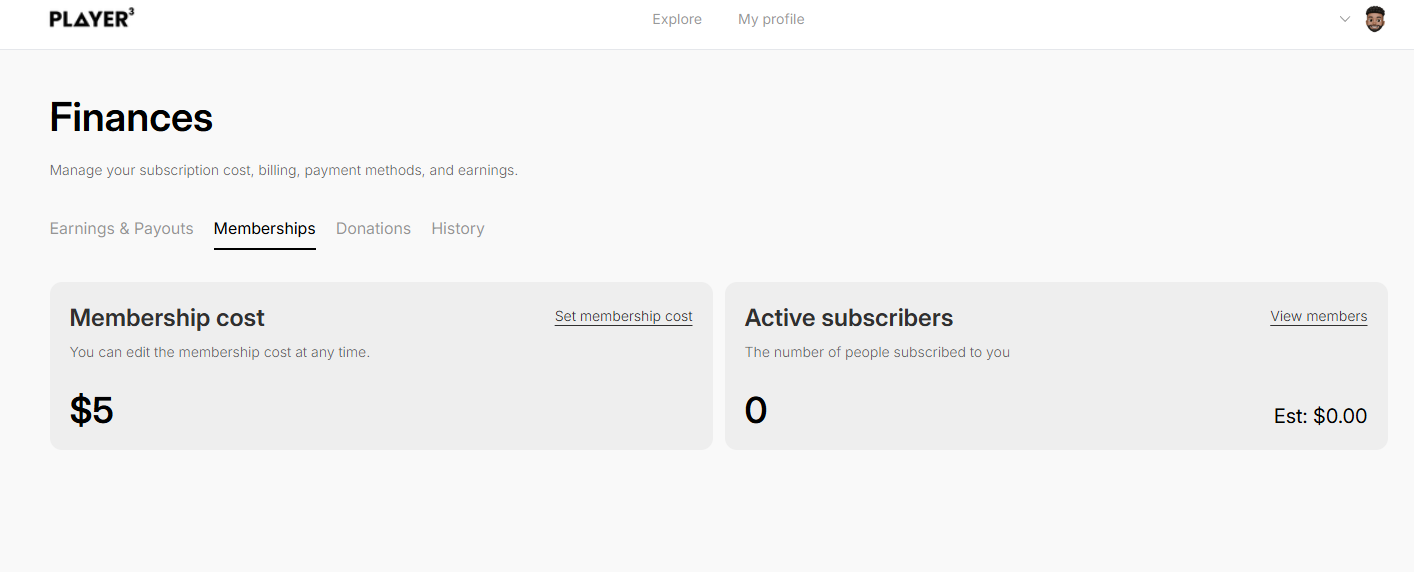Screen dimensions: 1414x572
Task: Click the $5 membership price value
Action: point(92,410)
